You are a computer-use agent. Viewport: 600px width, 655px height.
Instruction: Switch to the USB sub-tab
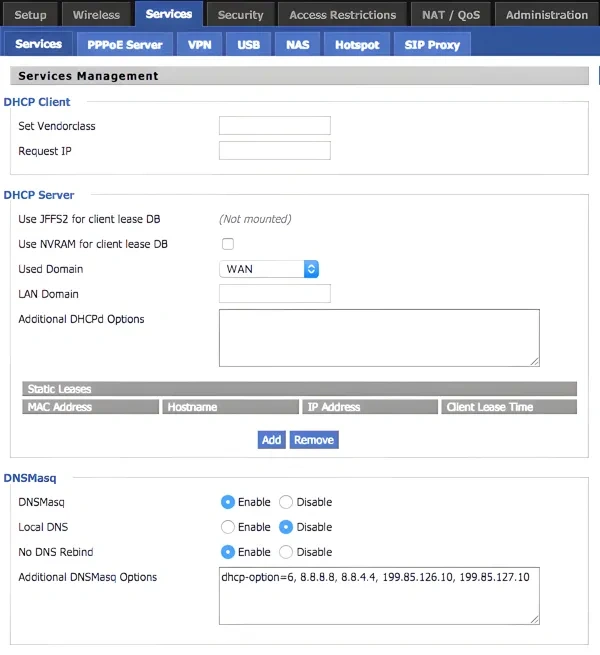pos(249,44)
